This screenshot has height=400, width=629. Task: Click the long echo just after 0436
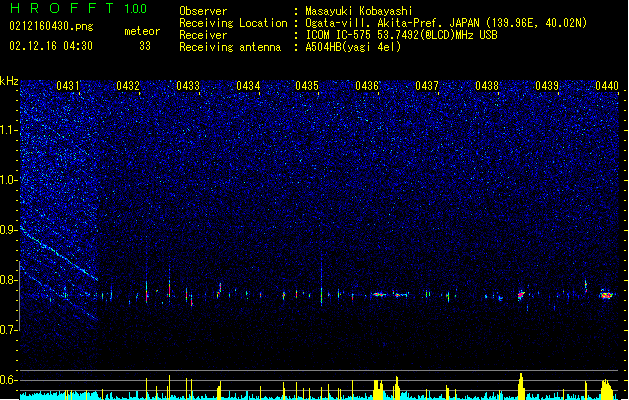pos(379,294)
